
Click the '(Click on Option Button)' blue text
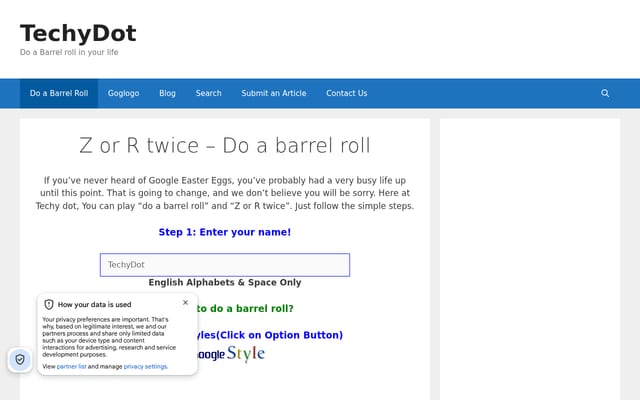tap(280, 335)
